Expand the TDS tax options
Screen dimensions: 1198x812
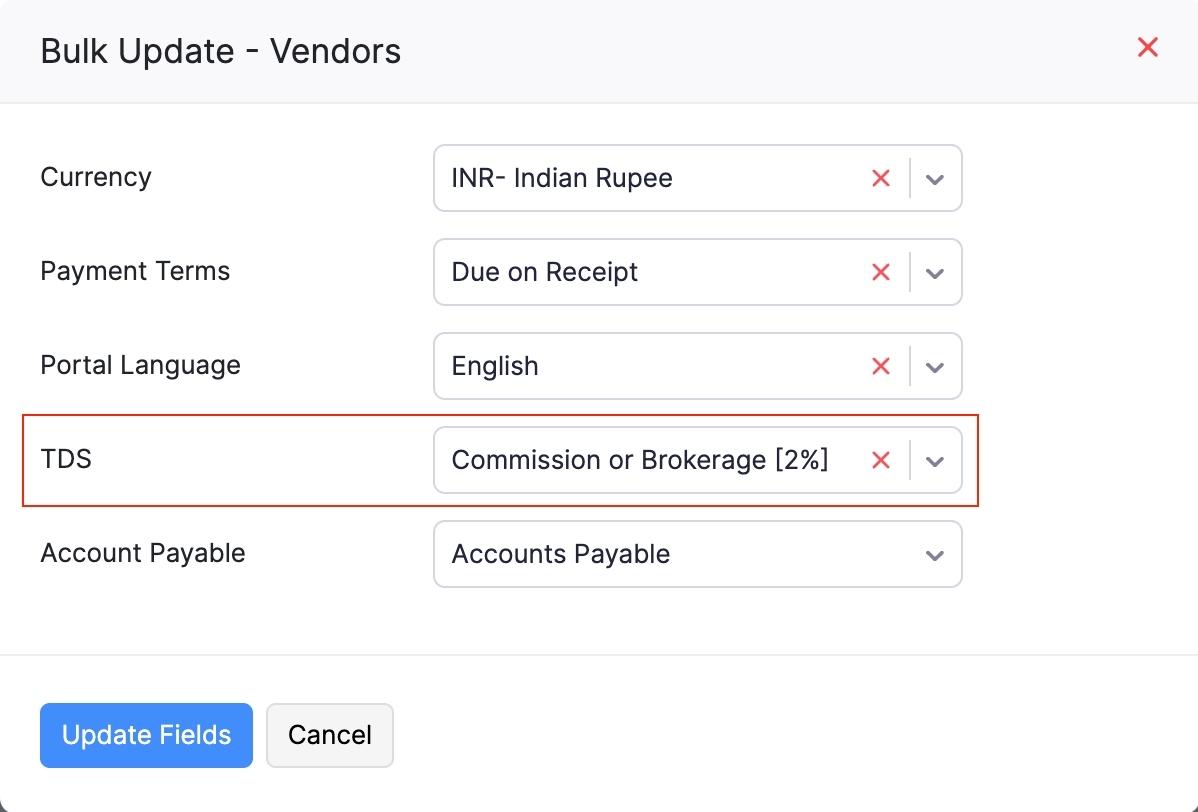pos(934,460)
